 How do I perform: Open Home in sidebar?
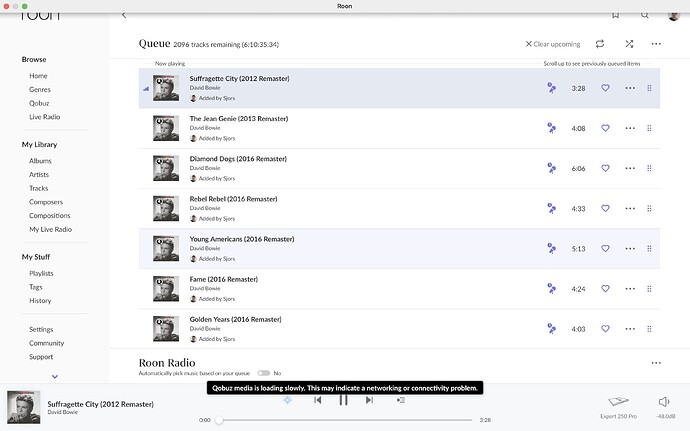point(38,76)
